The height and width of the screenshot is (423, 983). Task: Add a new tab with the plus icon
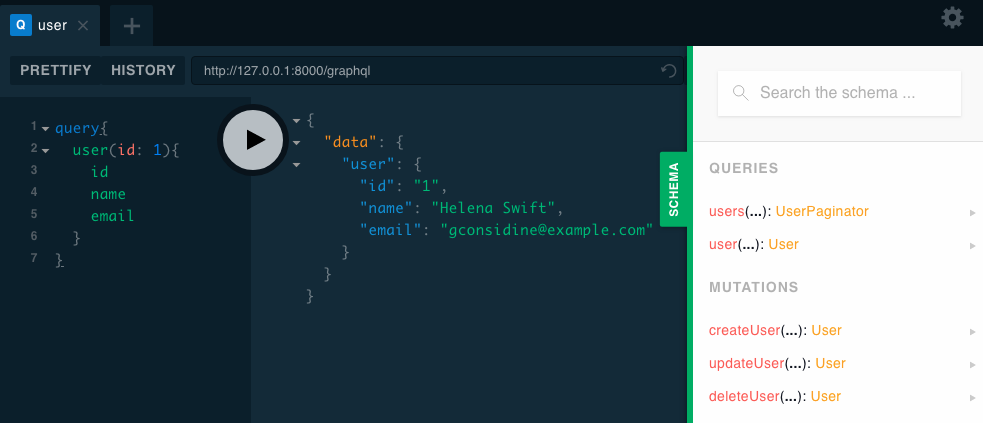132,26
